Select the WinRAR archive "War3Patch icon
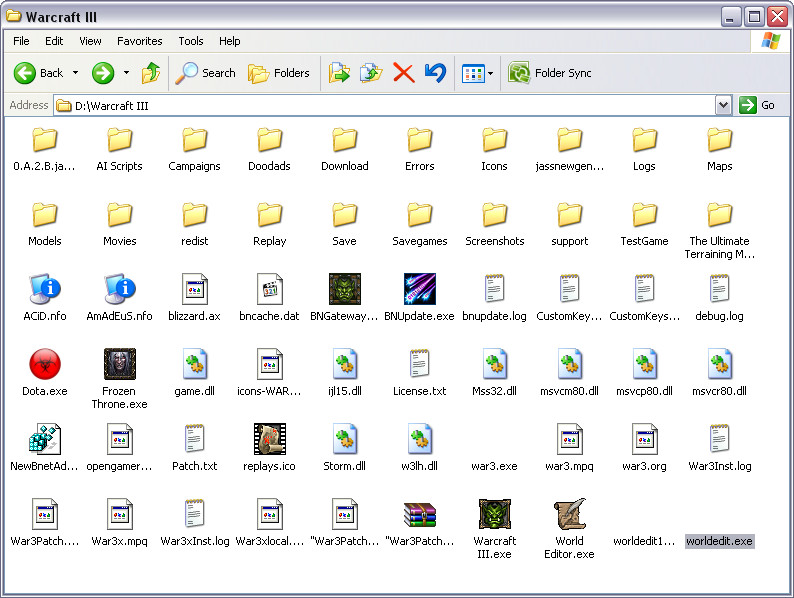794x598 pixels. click(x=419, y=514)
